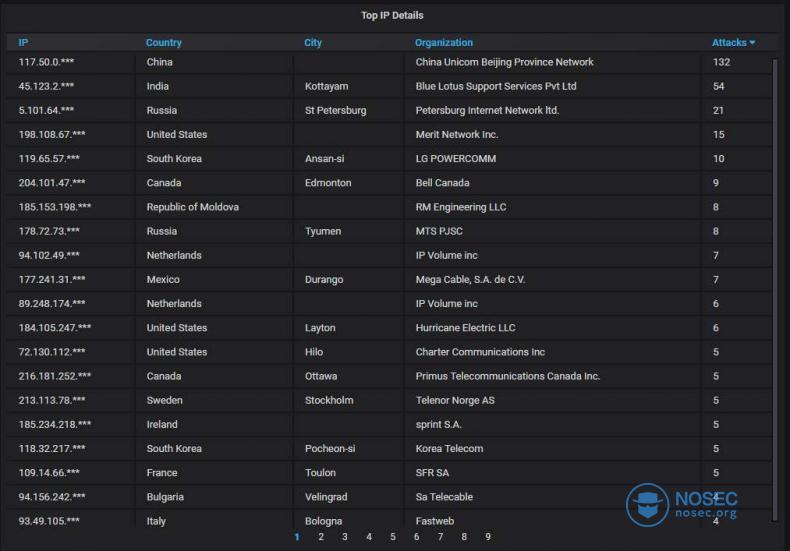Screen dimensions: 790x551
Task: Sort by the Country column header
Action: click(x=164, y=43)
